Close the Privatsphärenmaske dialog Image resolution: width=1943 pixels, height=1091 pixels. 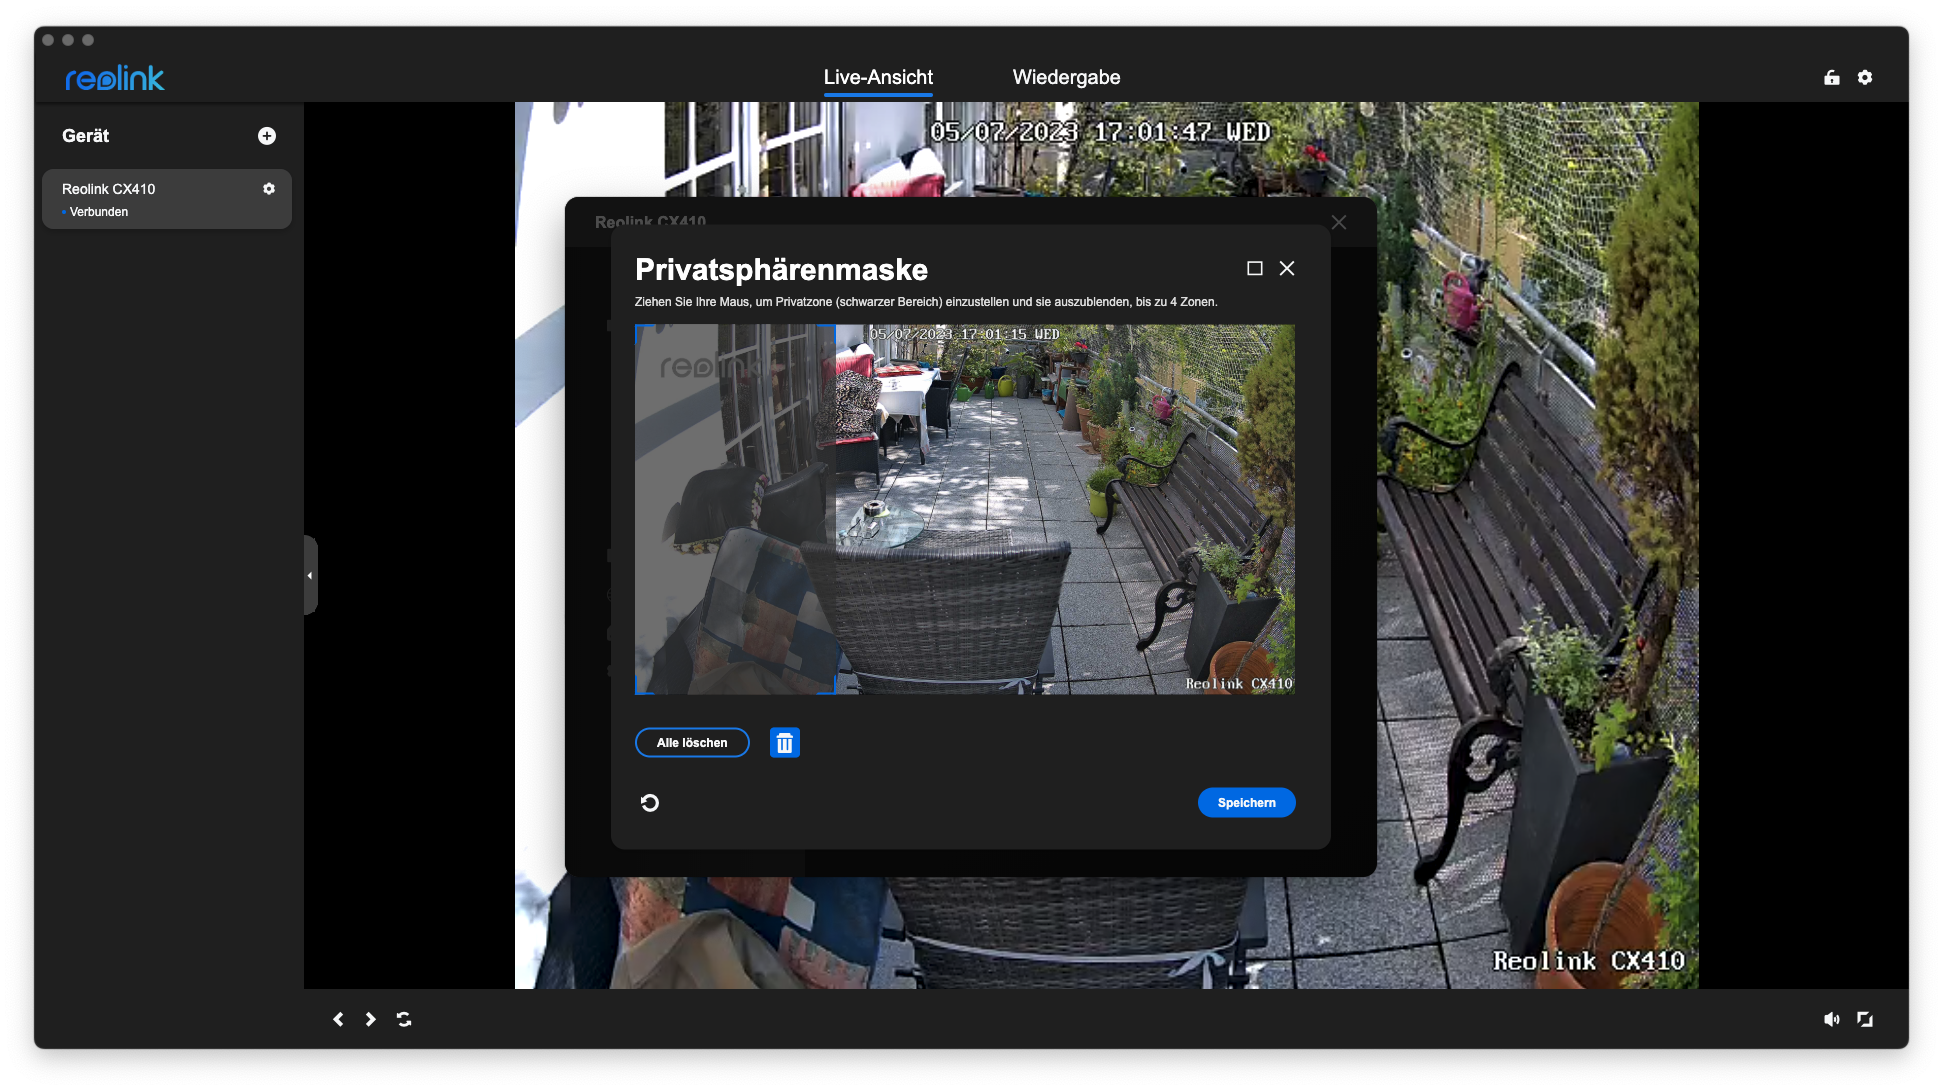[1287, 268]
